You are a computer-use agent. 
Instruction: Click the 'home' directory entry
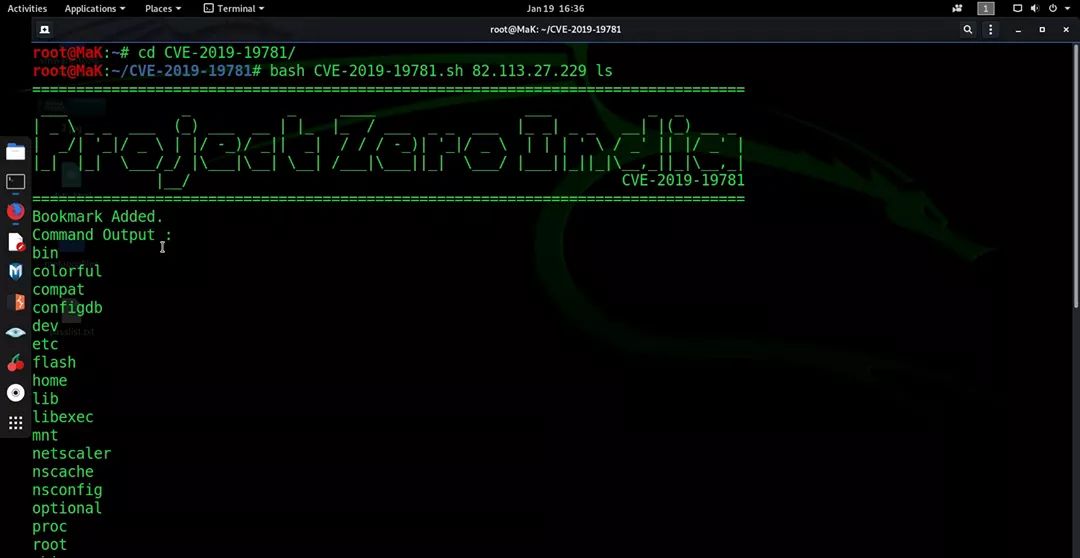pyautogui.click(x=50, y=380)
